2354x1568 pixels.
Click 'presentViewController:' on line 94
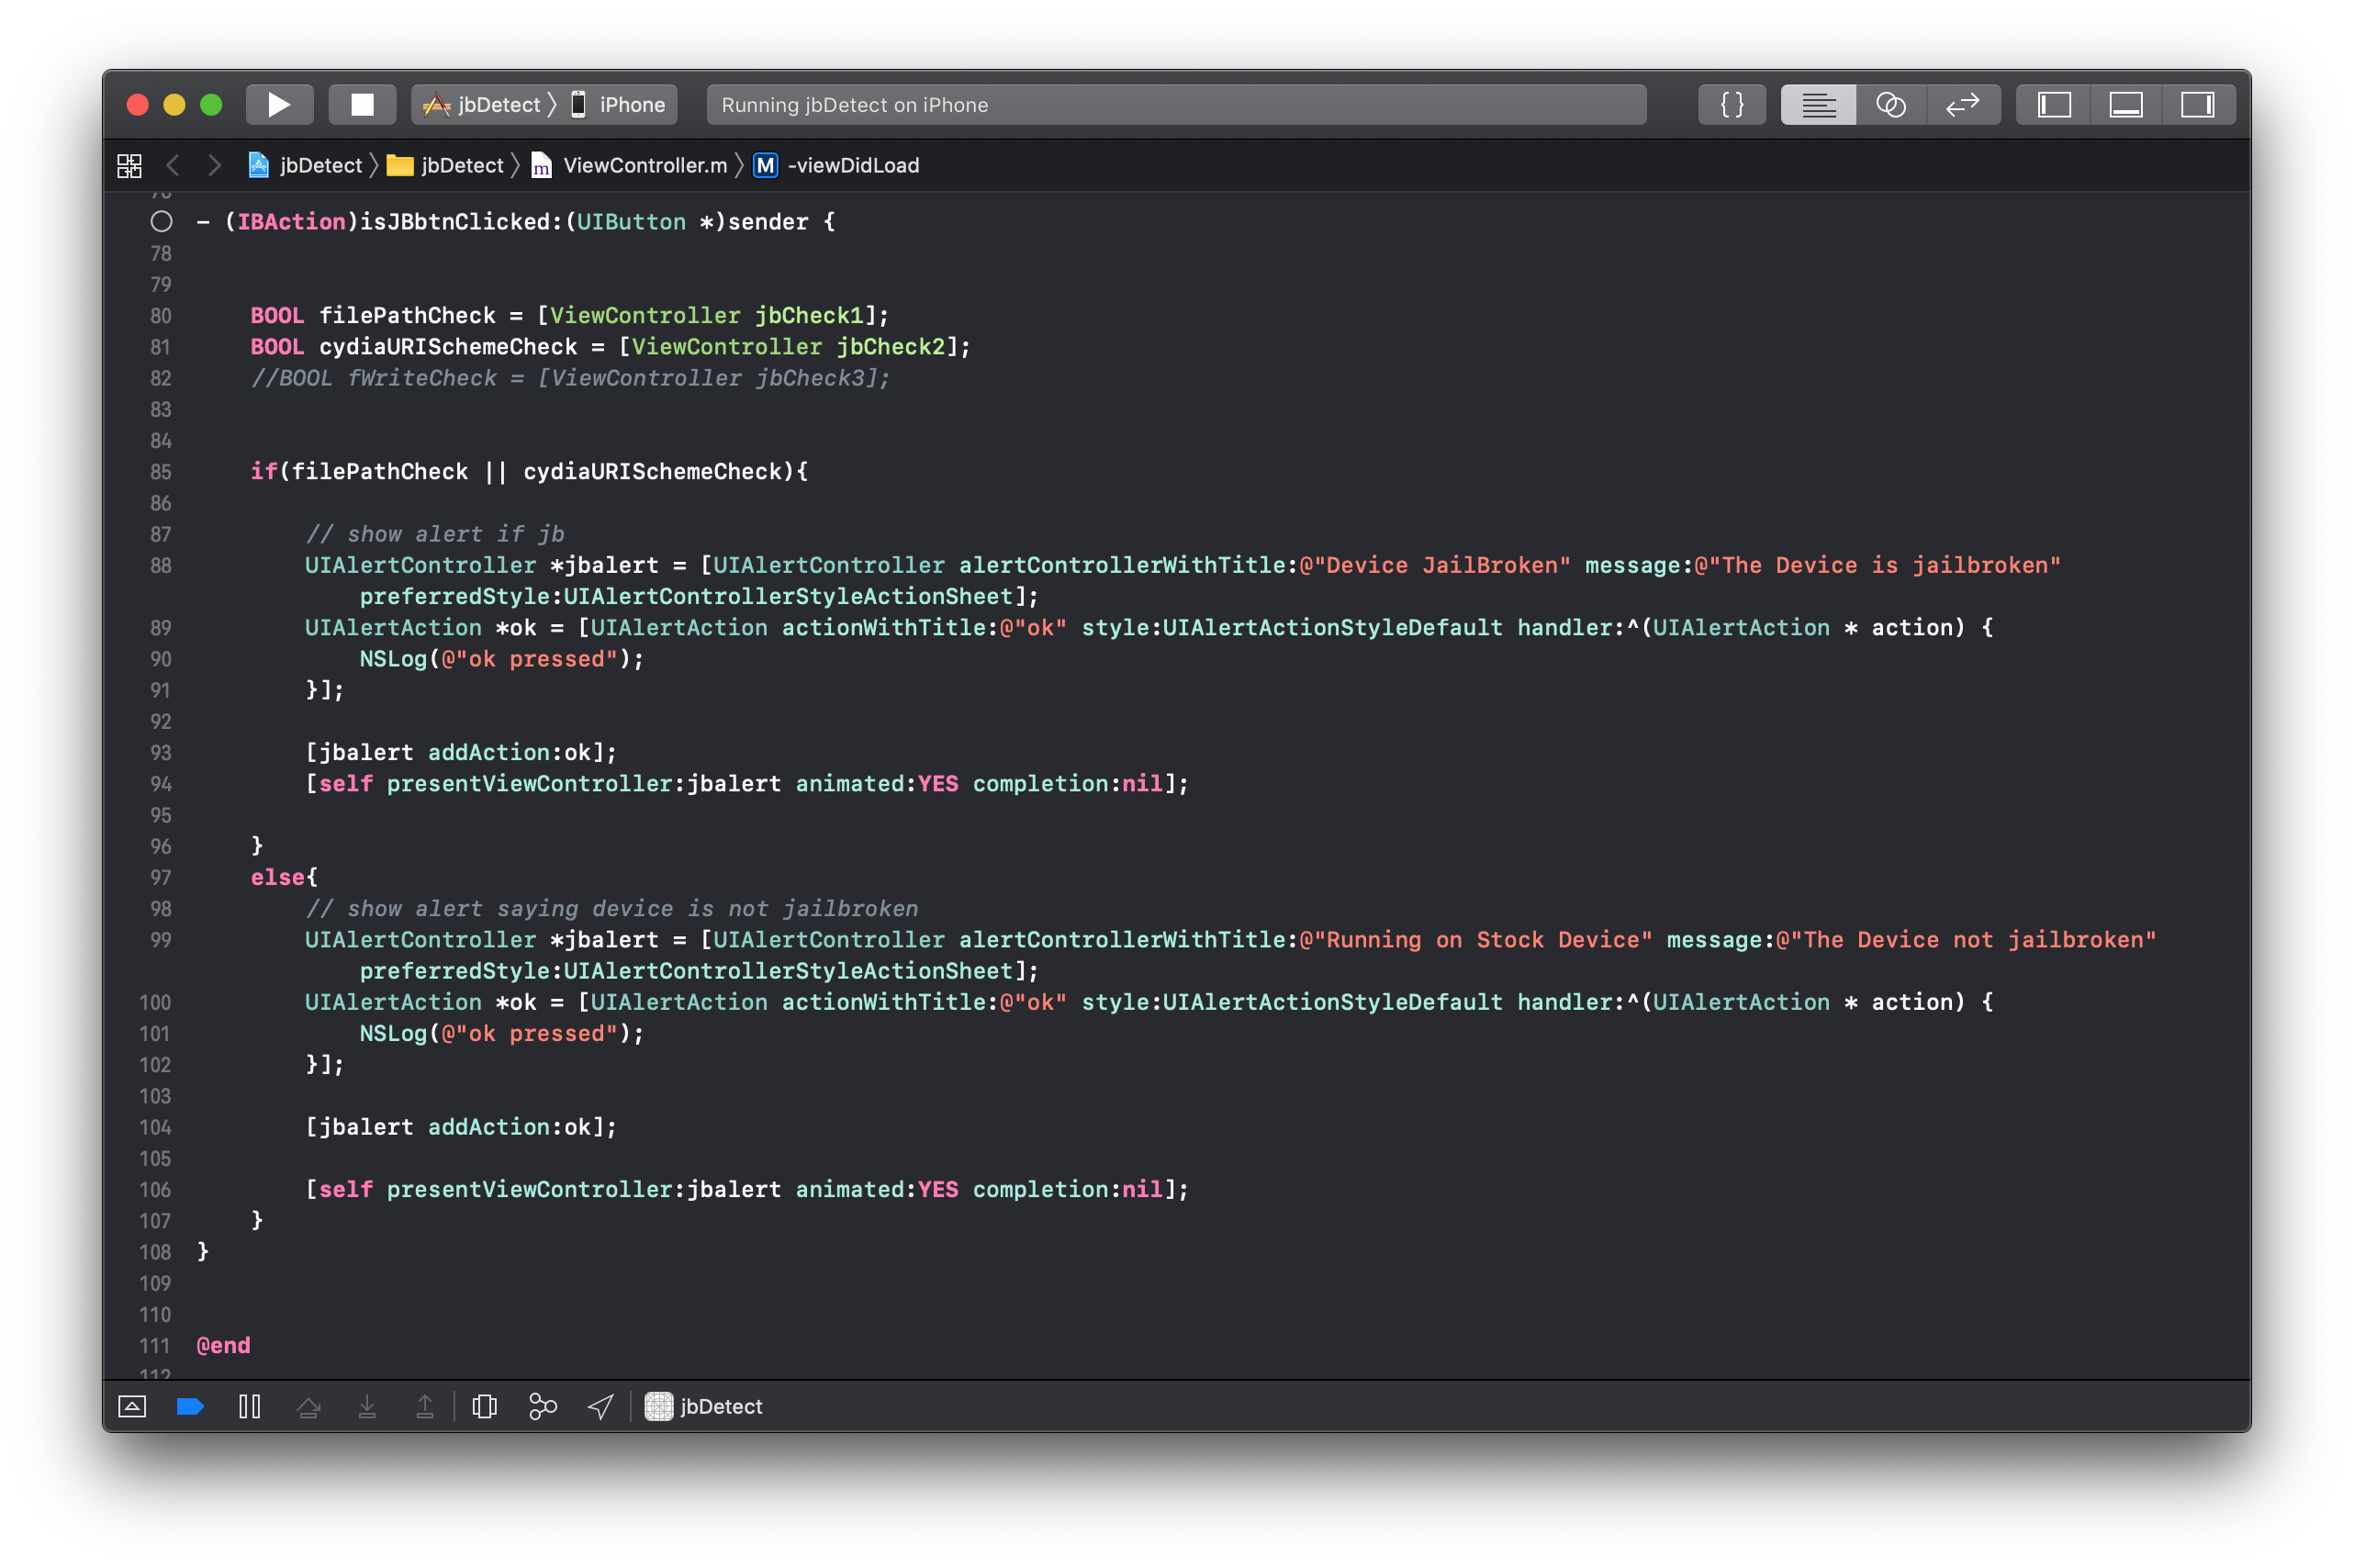pyautogui.click(x=536, y=784)
